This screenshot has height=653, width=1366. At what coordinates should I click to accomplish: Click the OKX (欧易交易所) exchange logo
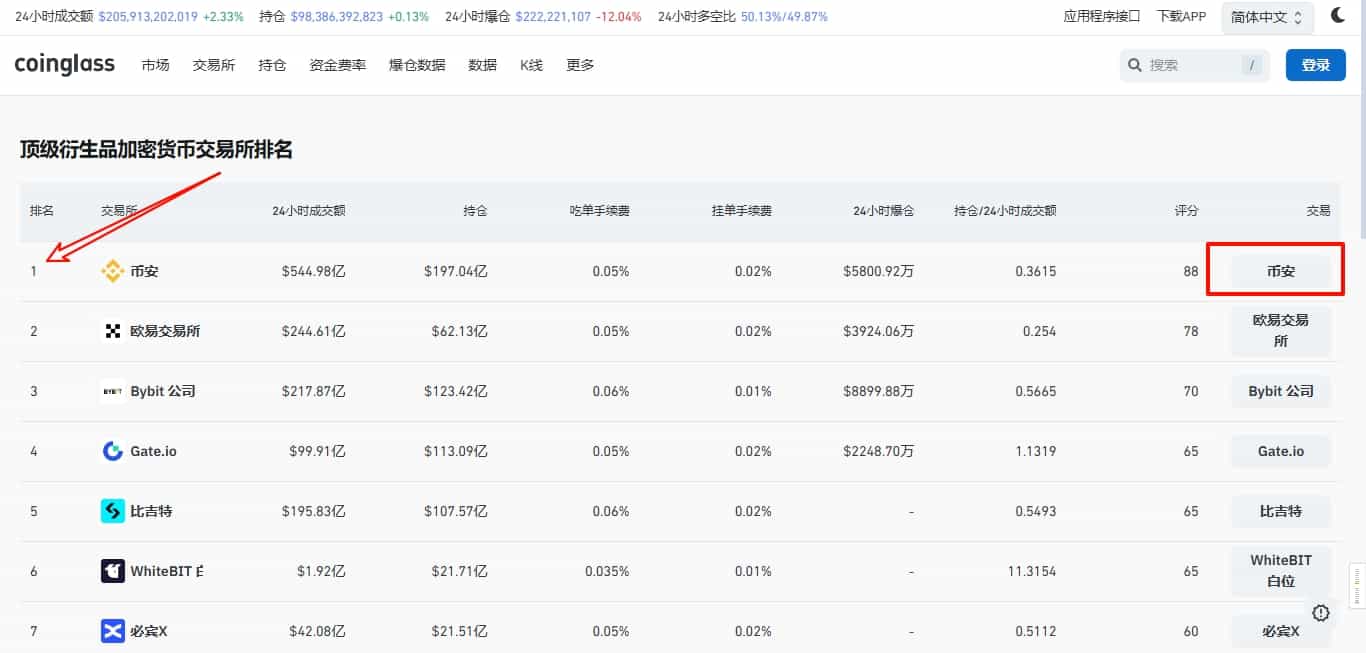coord(112,330)
